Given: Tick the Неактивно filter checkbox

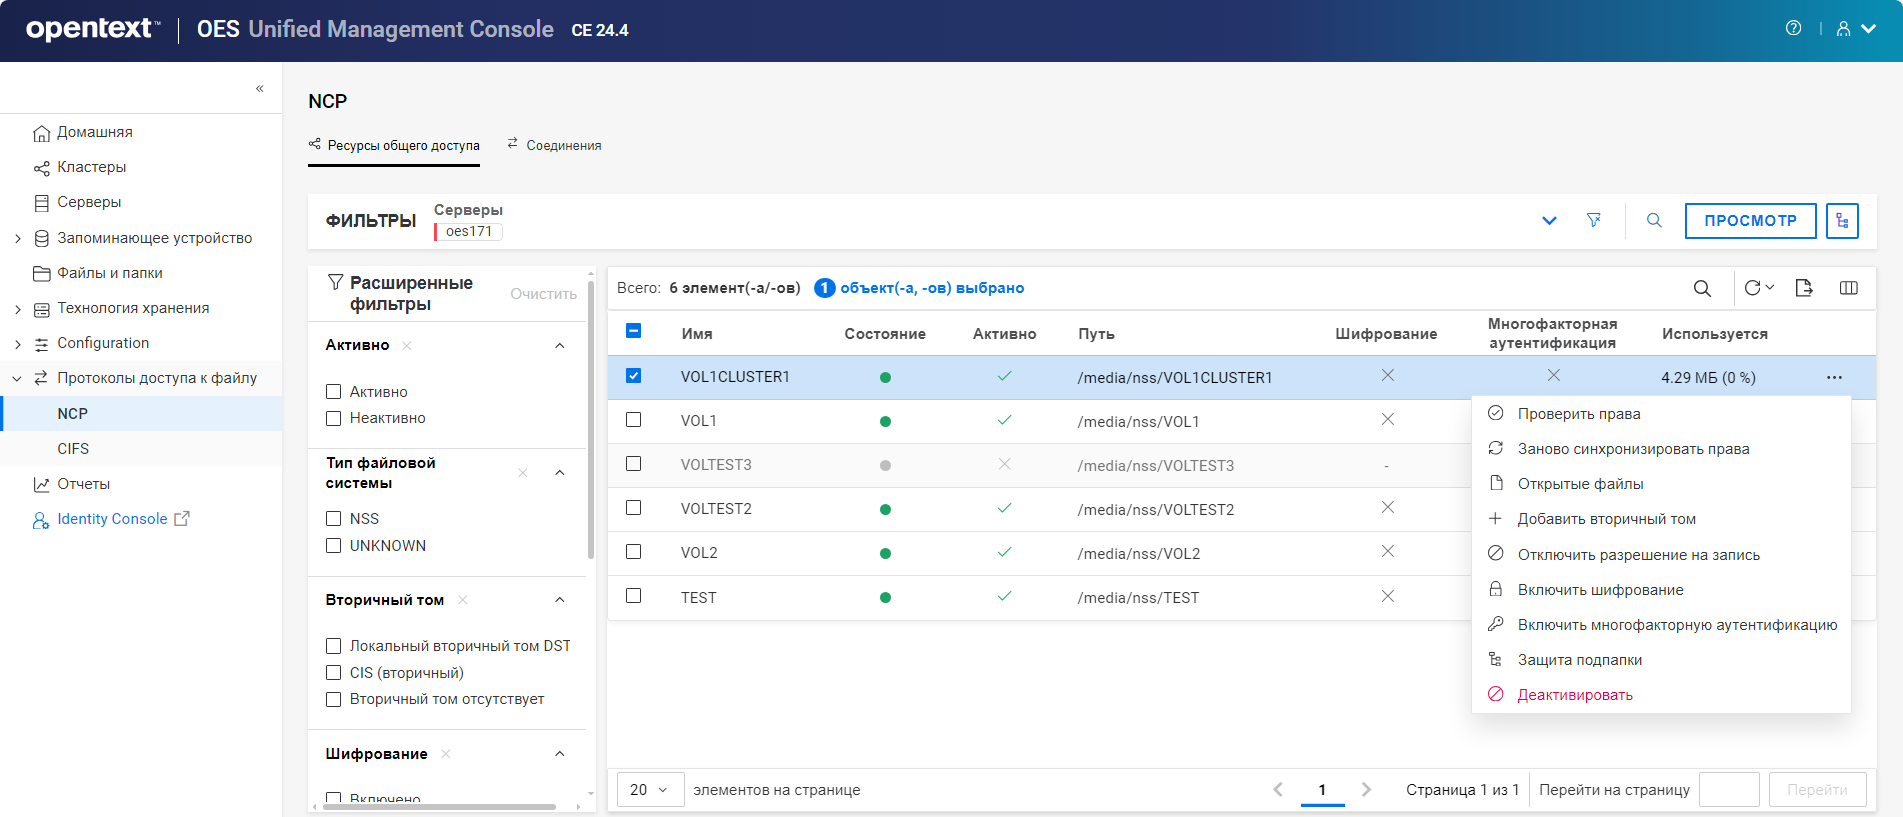Looking at the screenshot, I should 334,418.
